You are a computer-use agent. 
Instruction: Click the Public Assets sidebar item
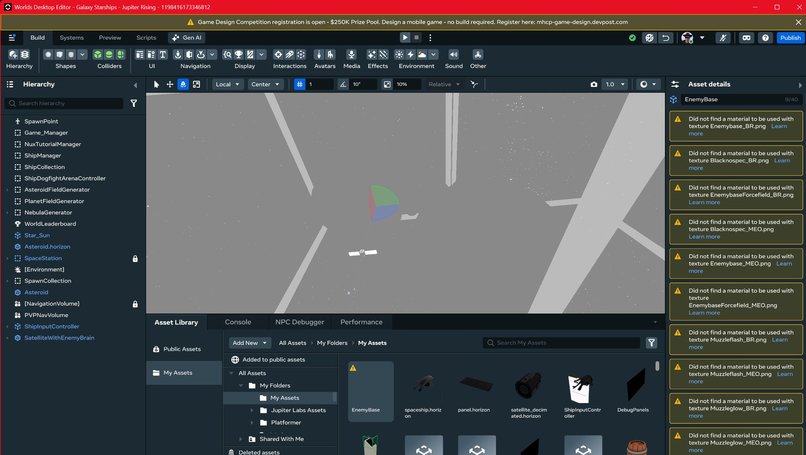(184, 349)
